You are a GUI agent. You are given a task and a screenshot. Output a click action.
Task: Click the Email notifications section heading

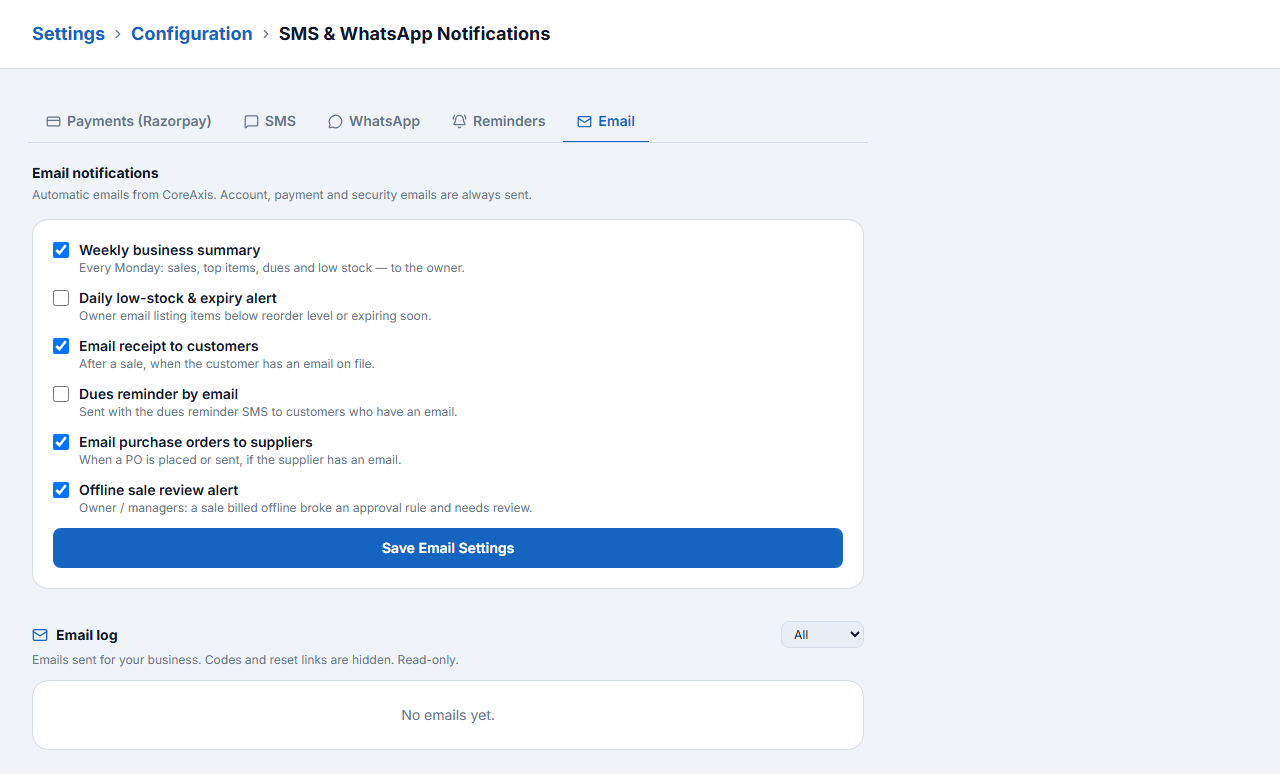click(x=95, y=173)
